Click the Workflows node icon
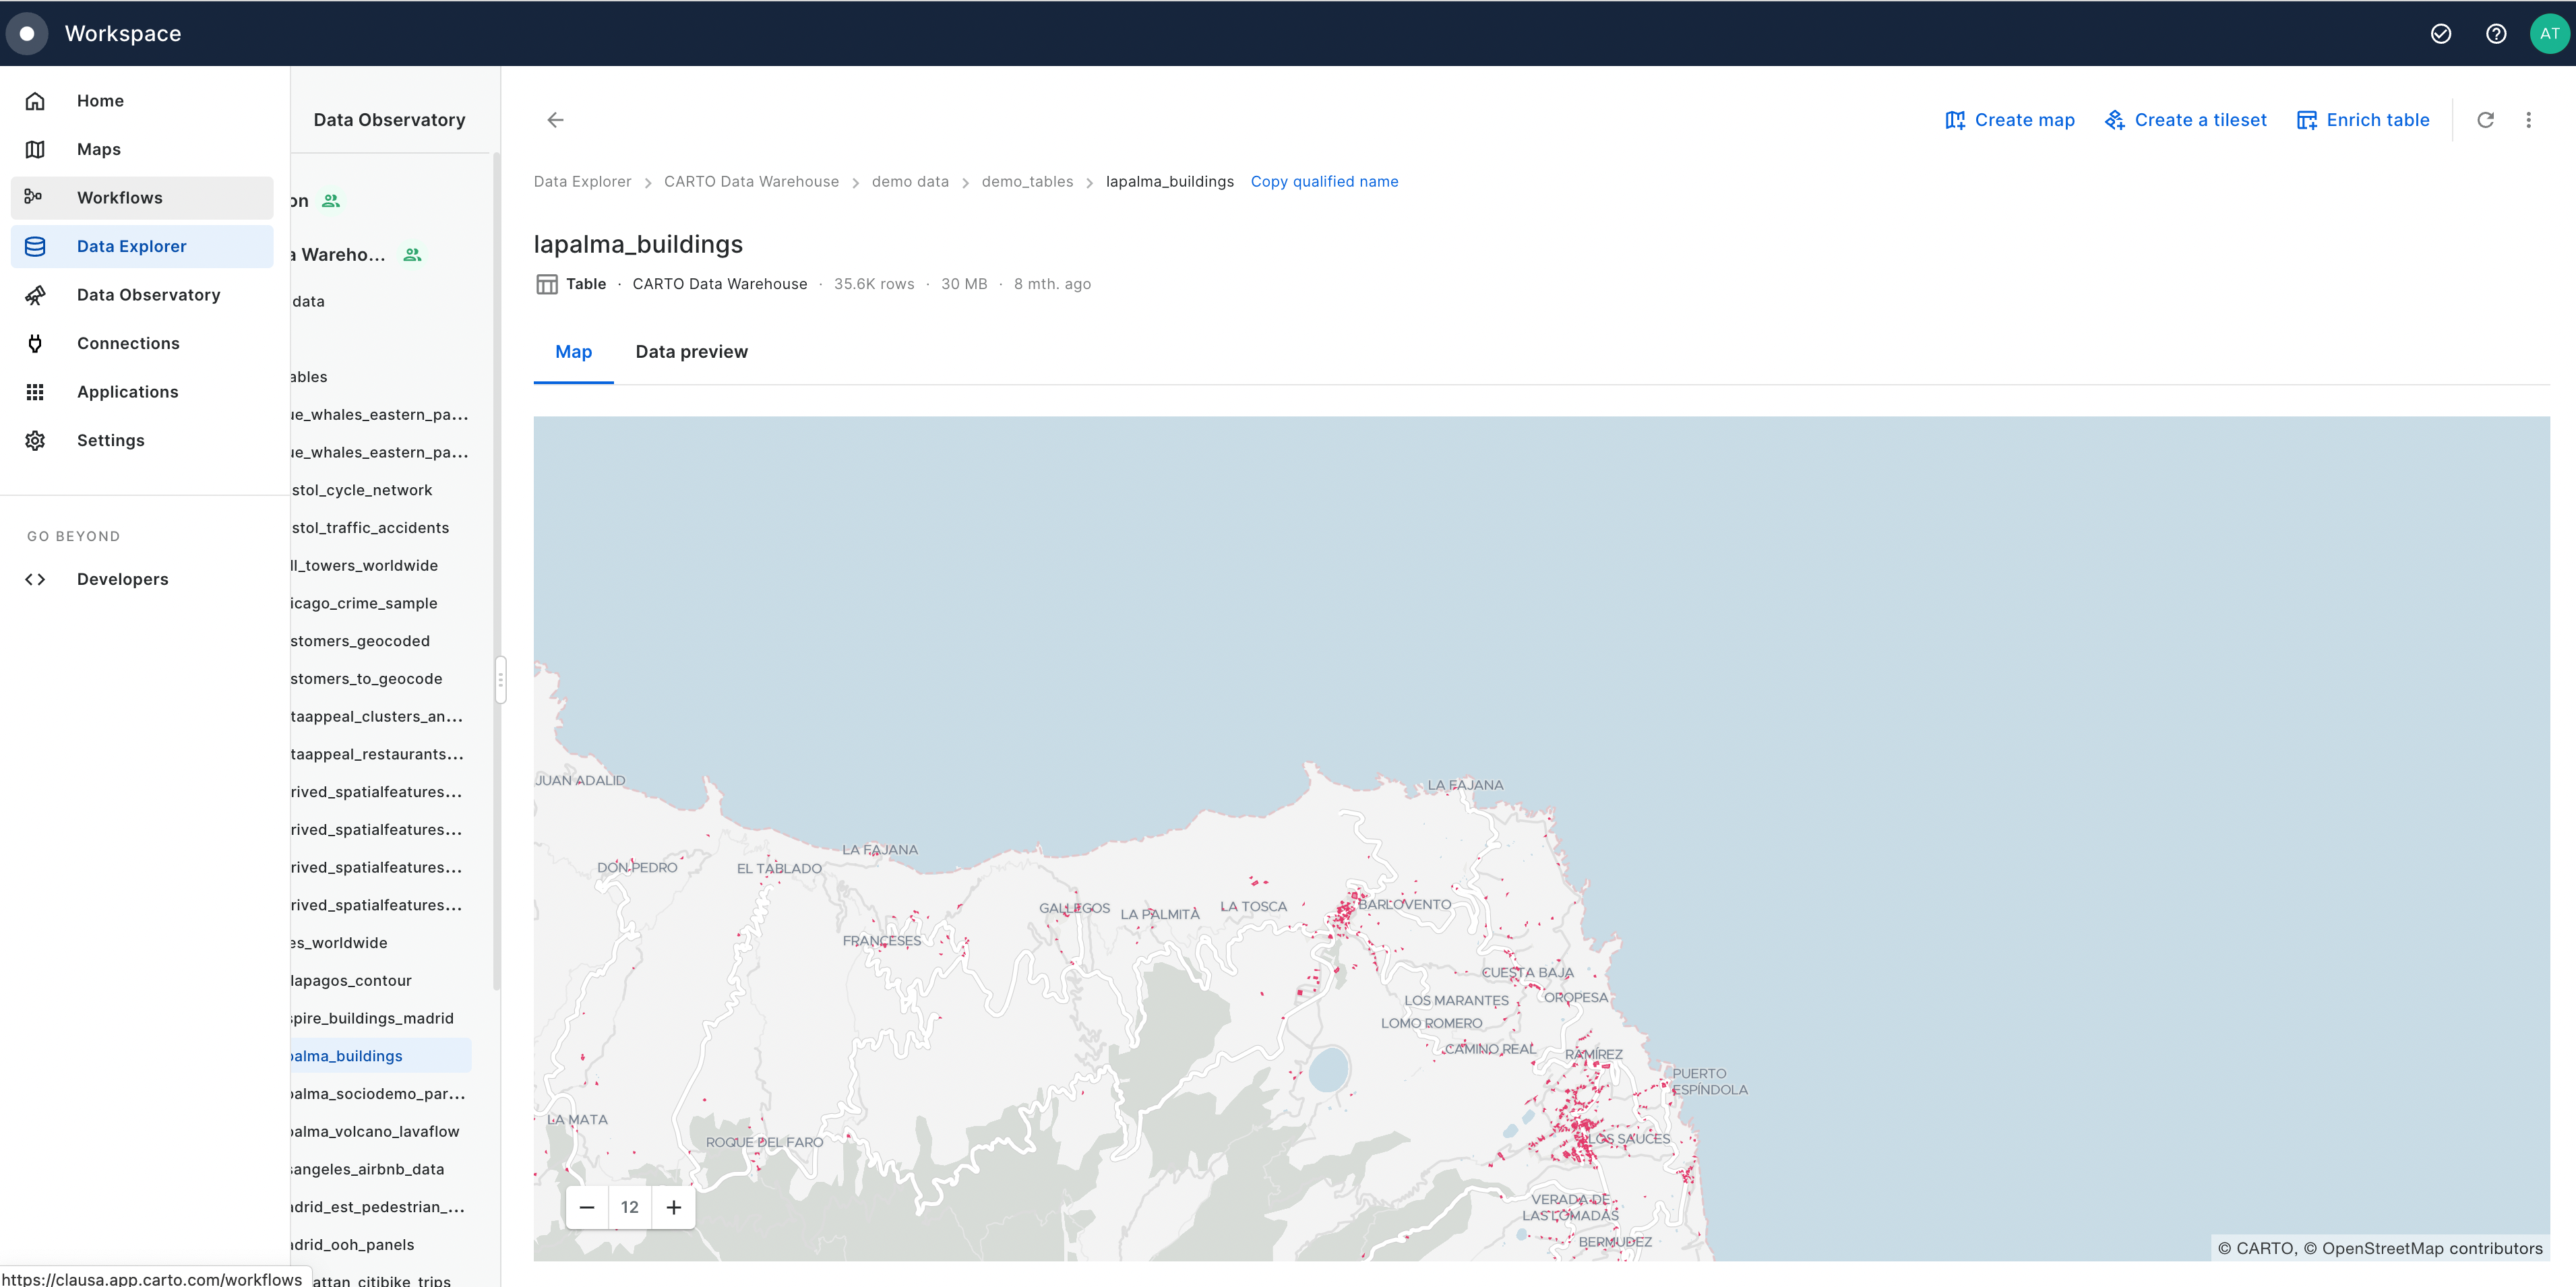 coord(34,197)
